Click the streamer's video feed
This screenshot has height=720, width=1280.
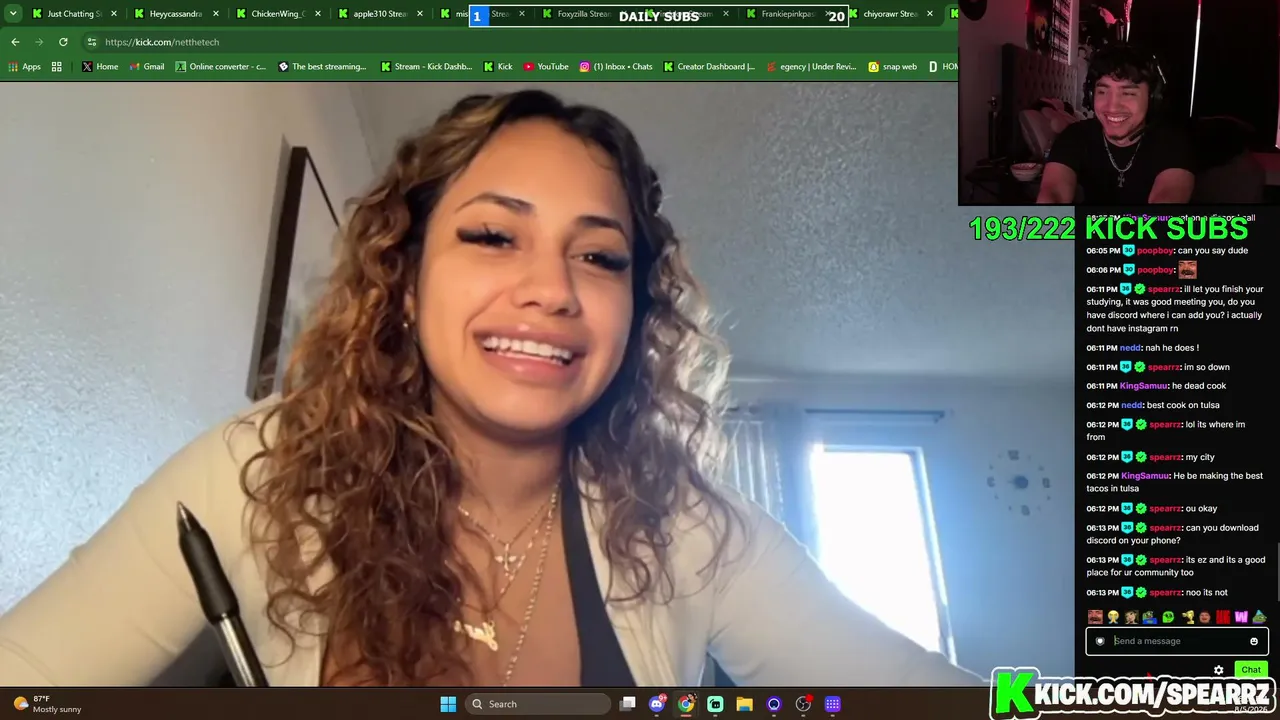pyautogui.click(x=1119, y=103)
